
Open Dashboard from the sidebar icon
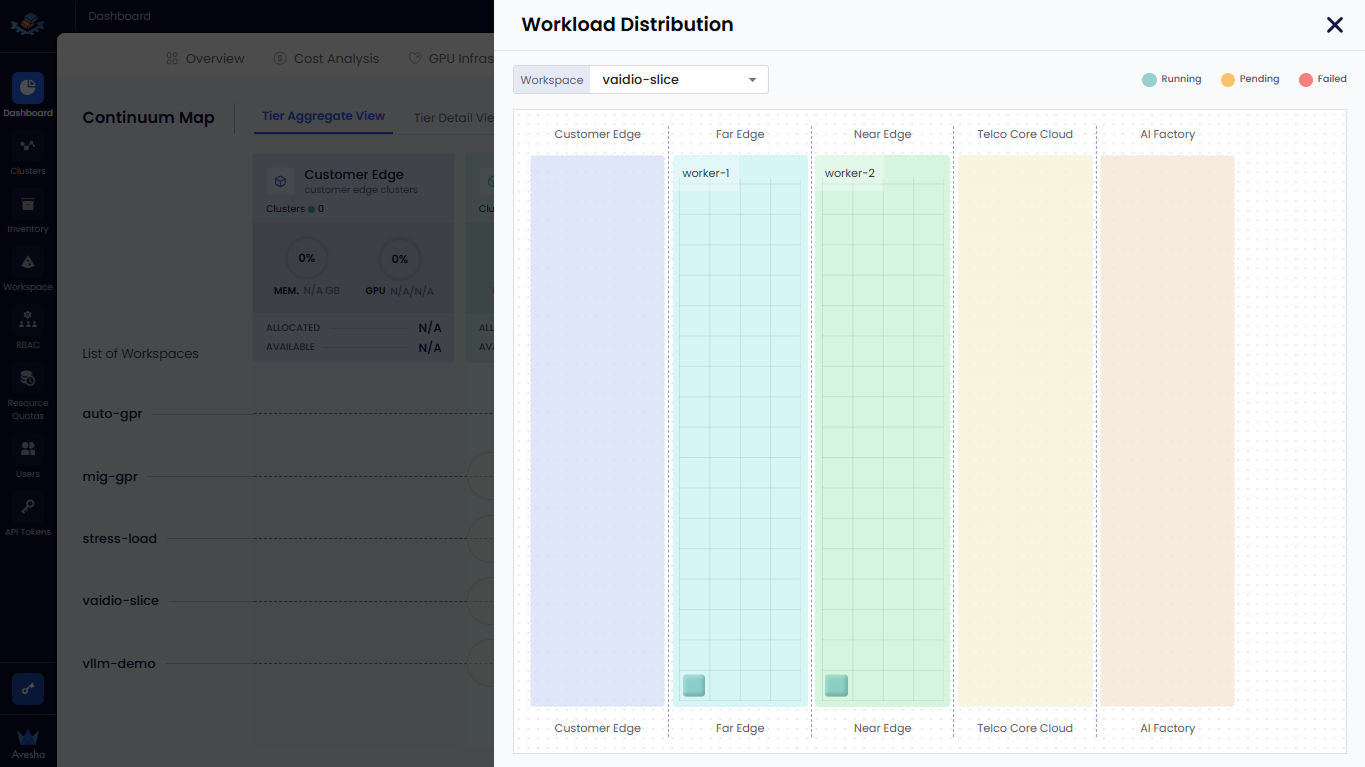coord(28,88)
